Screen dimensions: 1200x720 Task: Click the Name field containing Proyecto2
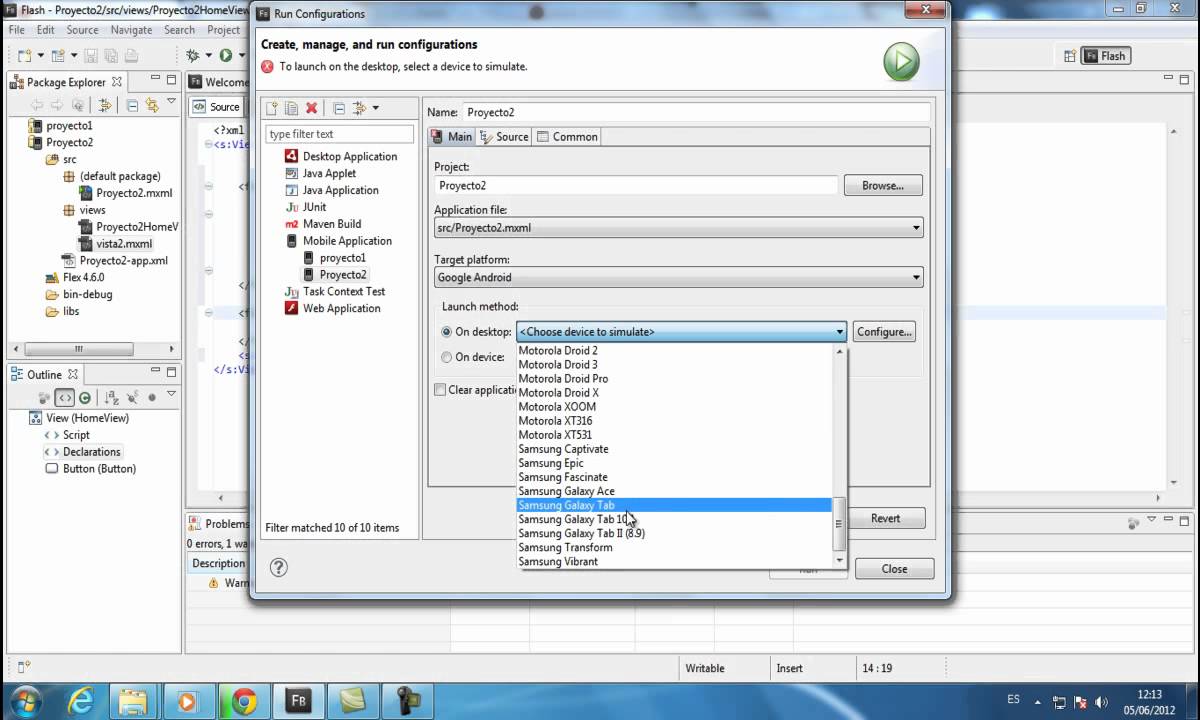click(x=696, y=113)
